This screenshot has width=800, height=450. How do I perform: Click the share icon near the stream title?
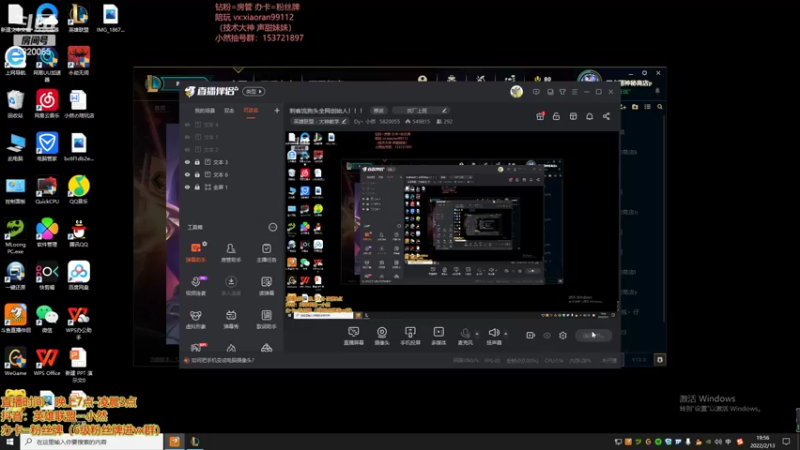(x=606, y=116)
